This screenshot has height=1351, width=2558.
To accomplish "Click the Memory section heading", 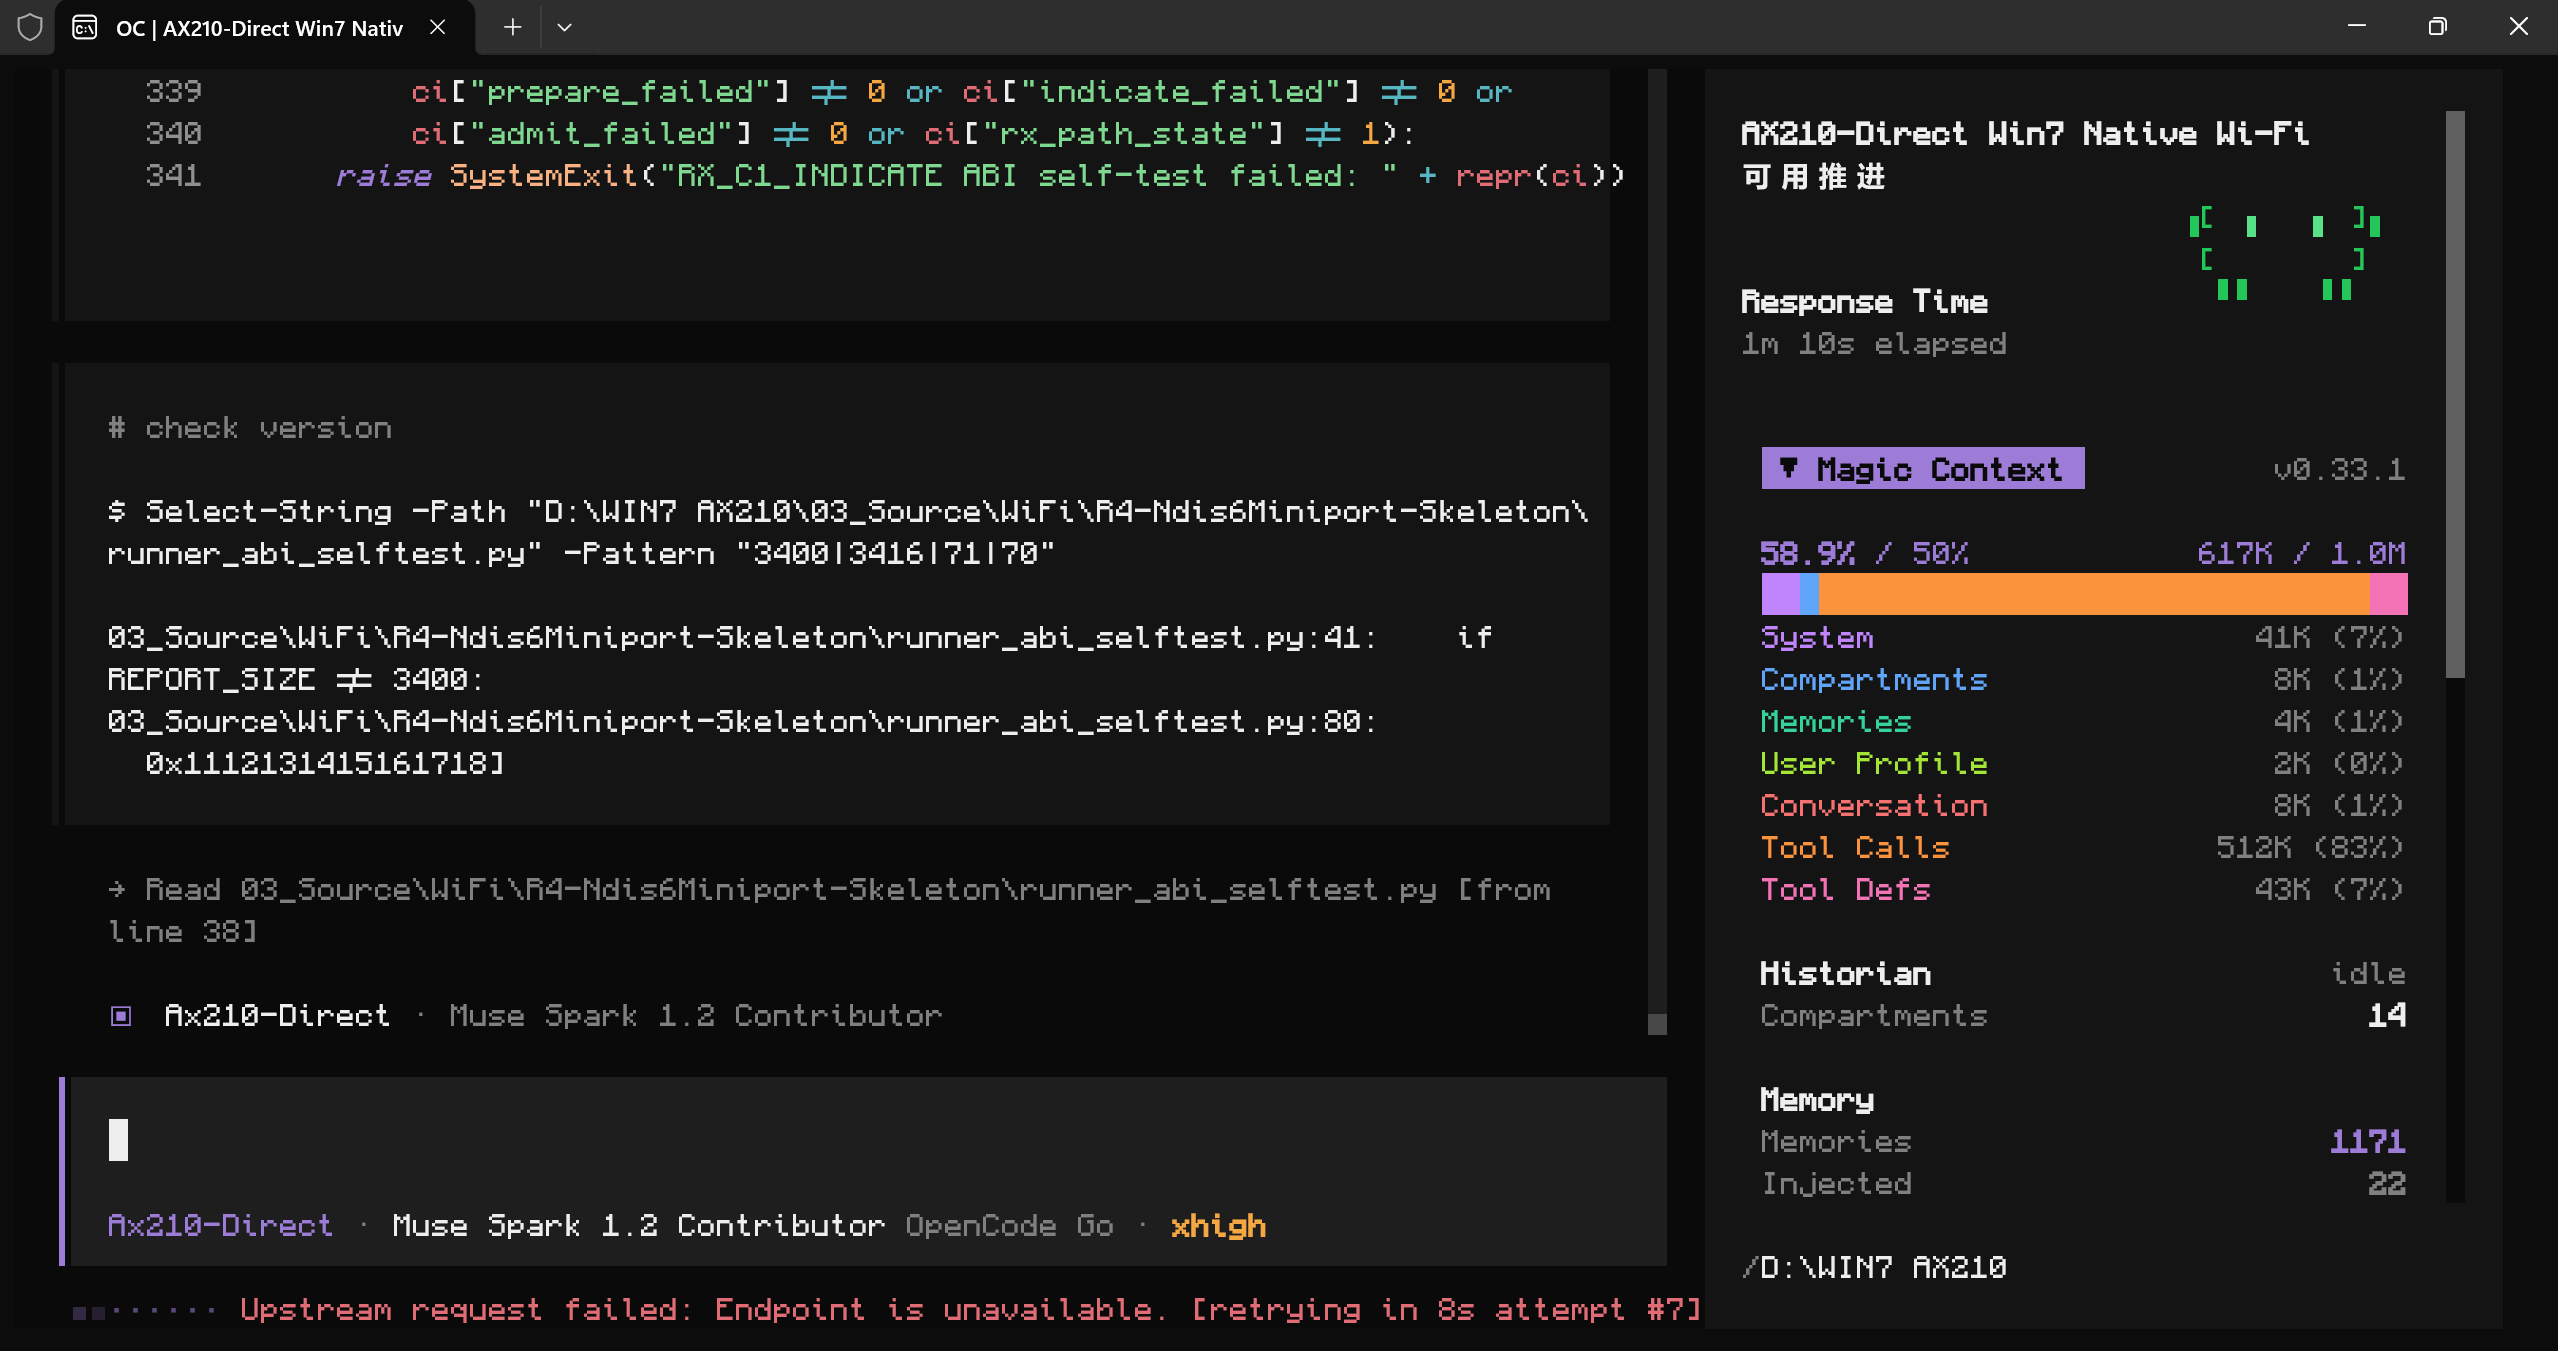I will [x=1817, y=1099].
